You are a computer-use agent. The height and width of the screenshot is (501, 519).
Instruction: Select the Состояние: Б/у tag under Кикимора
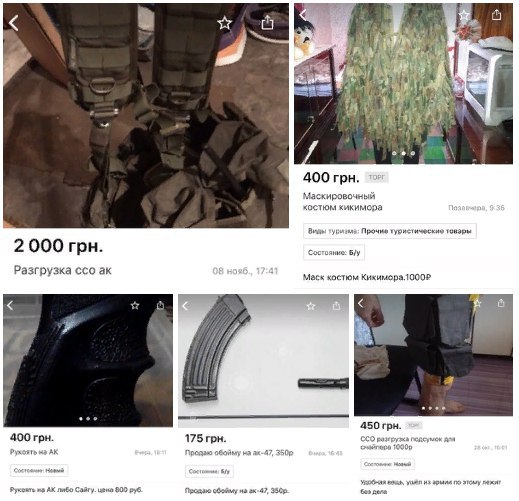point(334,252)
